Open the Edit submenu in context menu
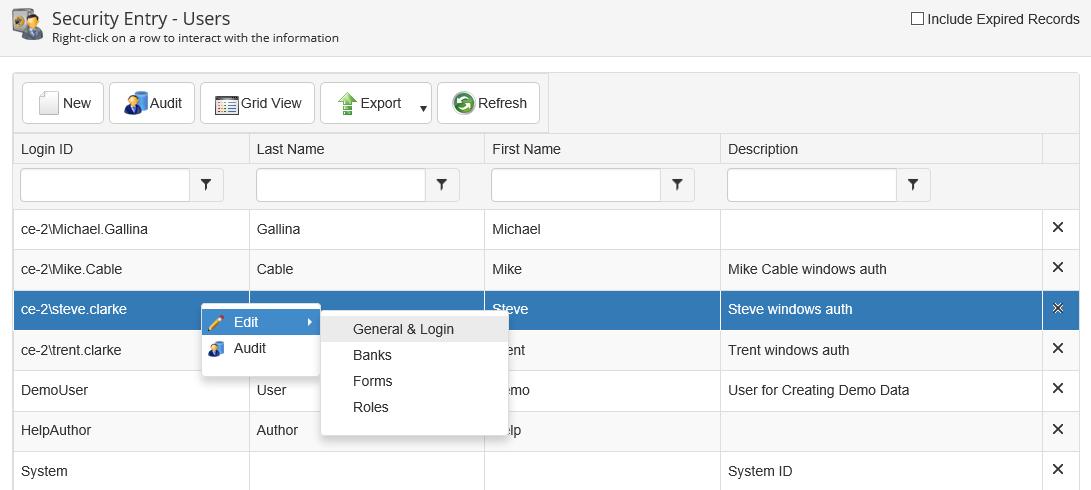1091x490 pixels. click(260, 322)
